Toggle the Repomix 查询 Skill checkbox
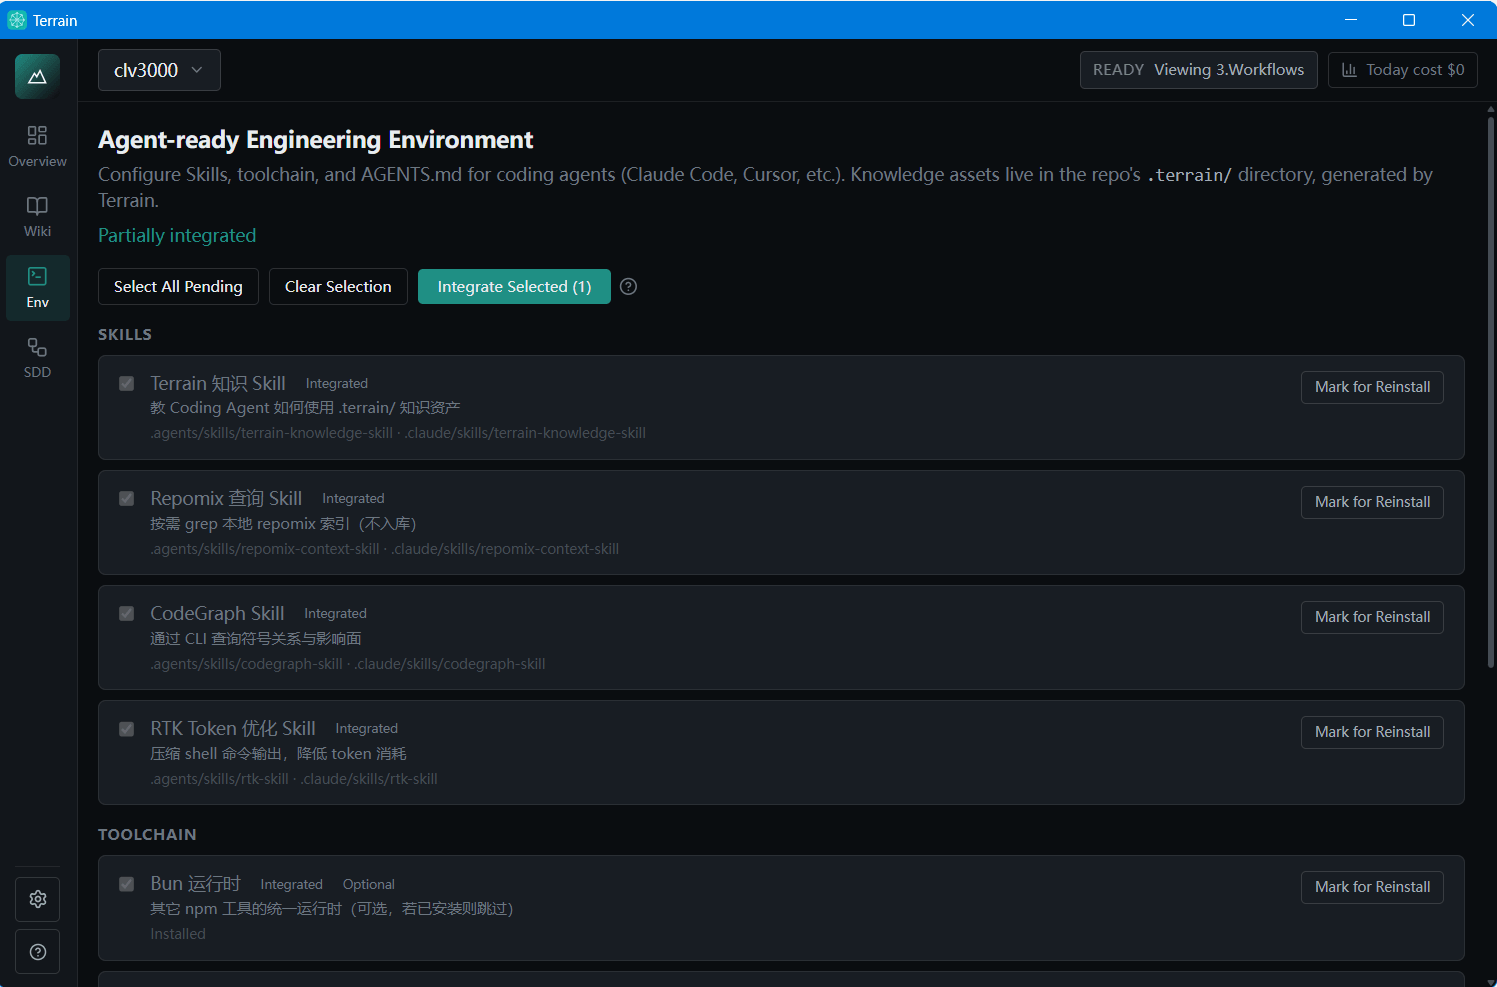This screenshot has width=1497, height=987. tap(127, 498)
